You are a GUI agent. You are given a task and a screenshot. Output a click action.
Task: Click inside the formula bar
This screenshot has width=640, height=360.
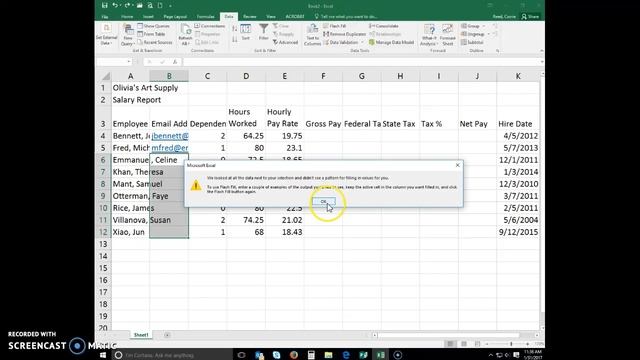(362, 62)
